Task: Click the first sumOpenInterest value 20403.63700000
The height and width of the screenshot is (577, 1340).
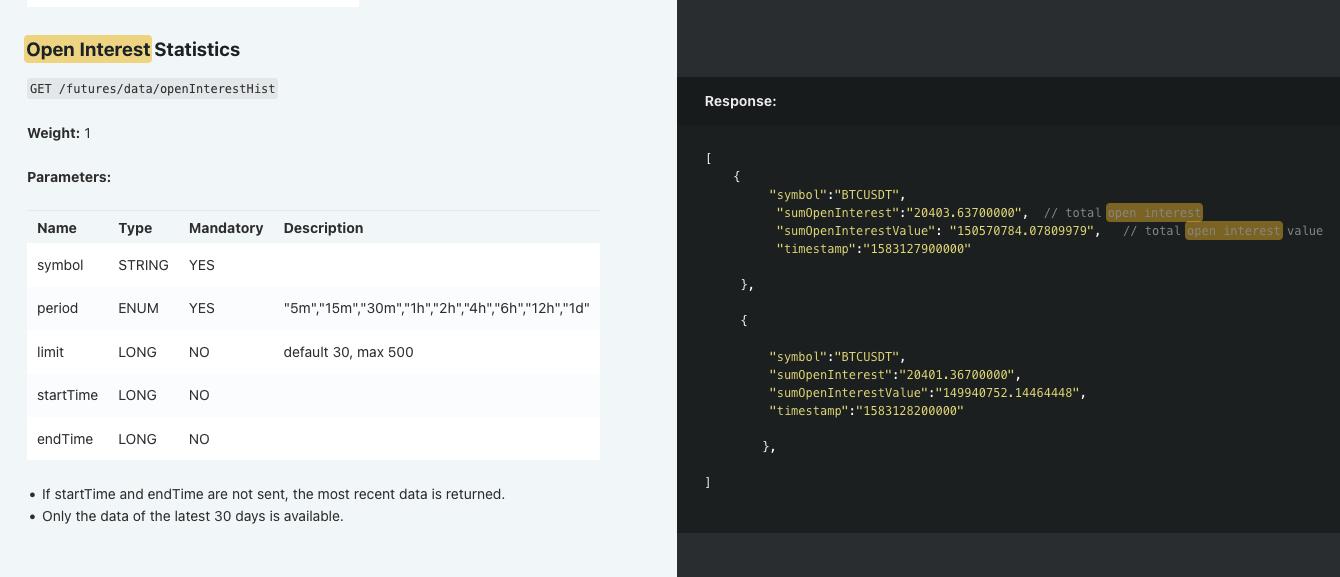Action: [x=966, y=213]
